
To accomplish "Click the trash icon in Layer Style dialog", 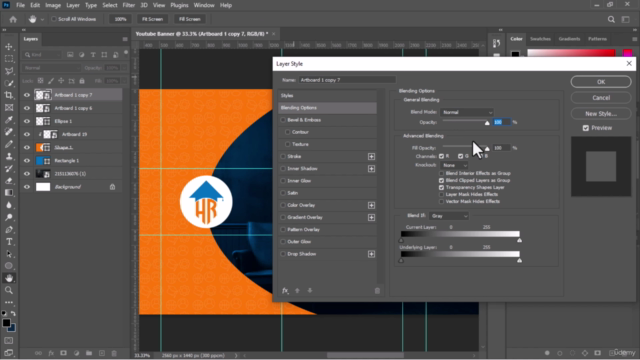I will pyautogui.click(x=377, y=291).
